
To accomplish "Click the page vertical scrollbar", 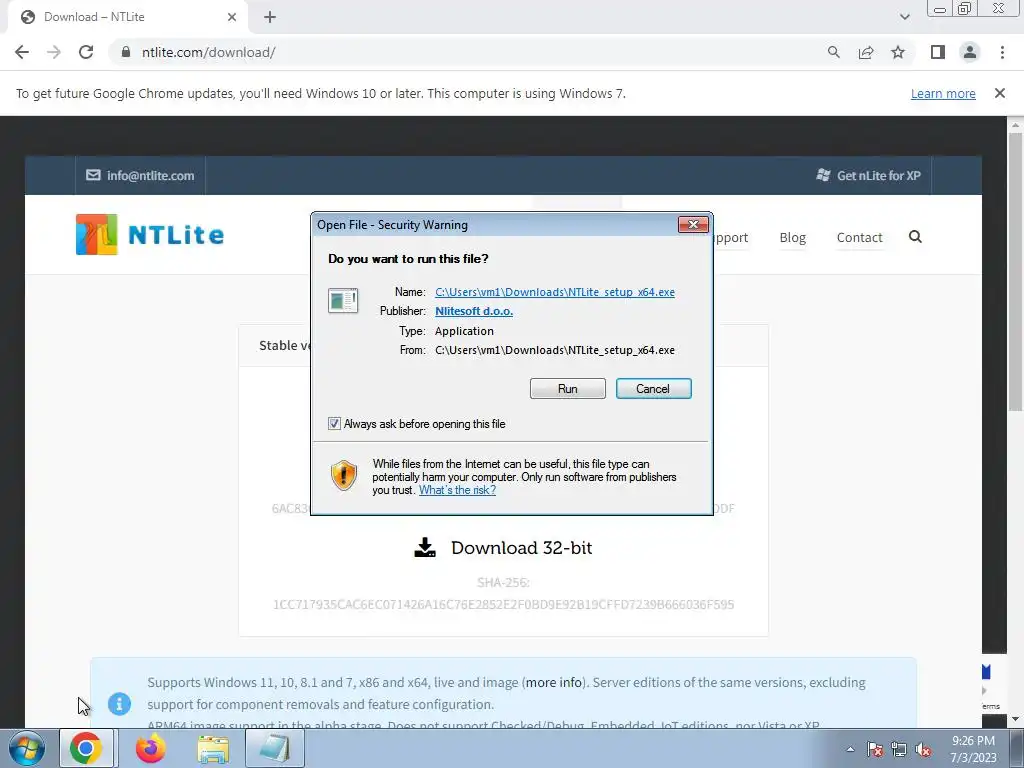I will click(x=1015, y=271).
